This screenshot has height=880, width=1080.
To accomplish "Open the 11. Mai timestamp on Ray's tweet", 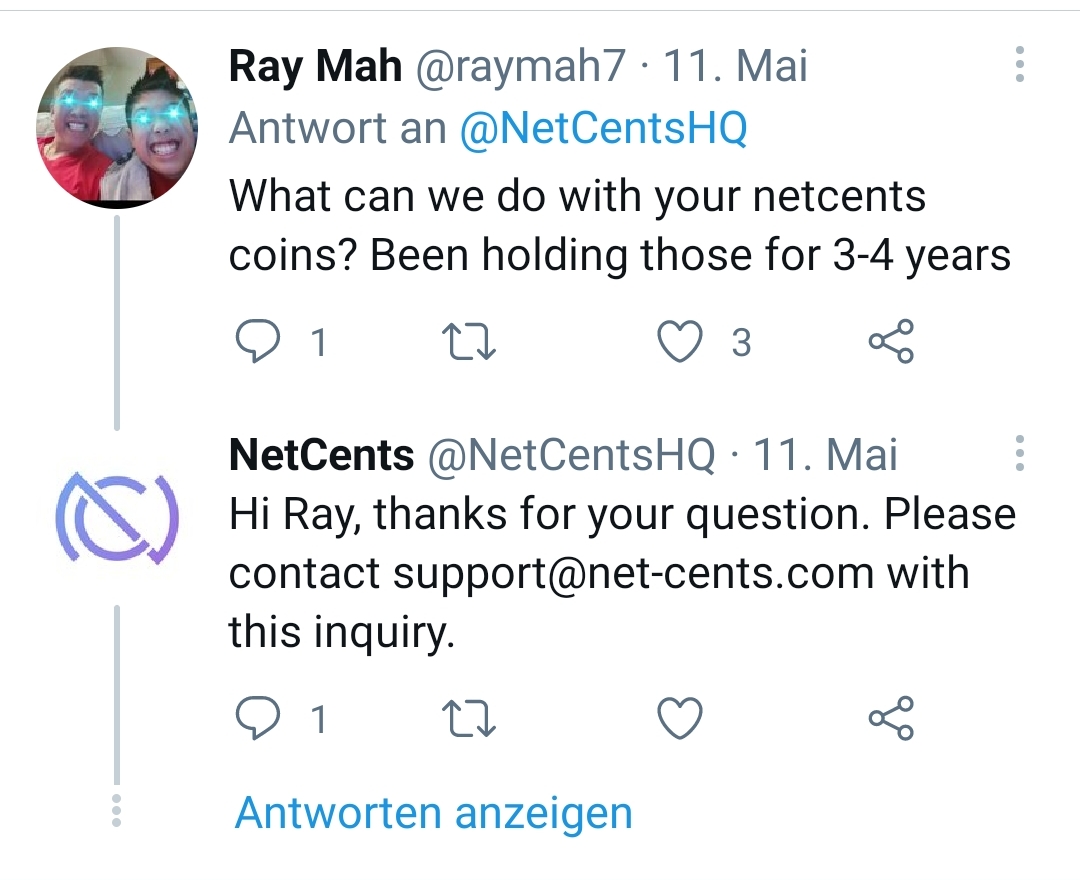I will coord(736,67).
